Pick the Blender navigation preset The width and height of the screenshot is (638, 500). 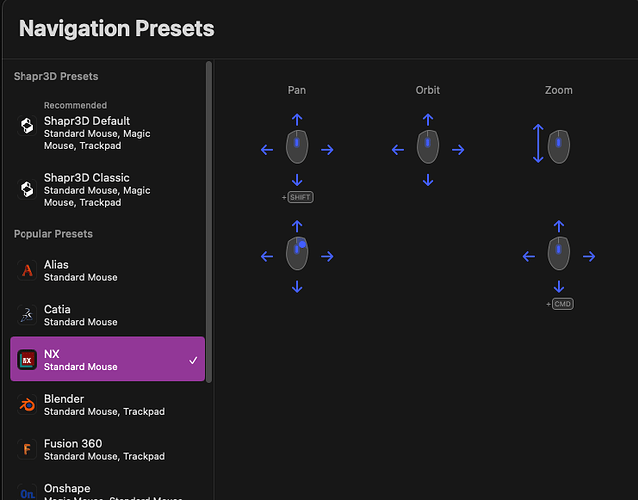tap(100, 404)
